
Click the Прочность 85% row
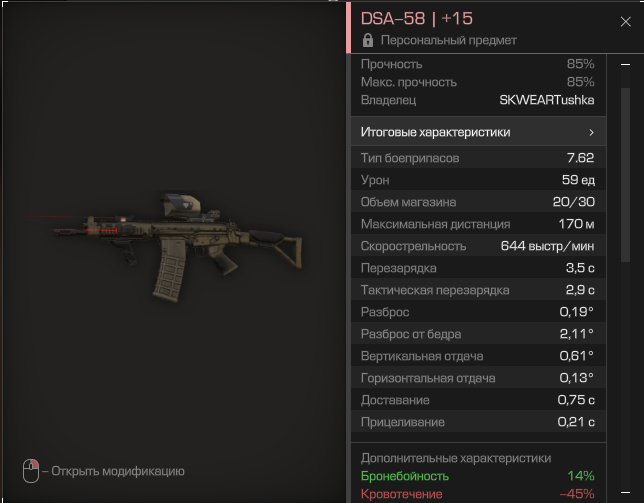tap(477, 64)
